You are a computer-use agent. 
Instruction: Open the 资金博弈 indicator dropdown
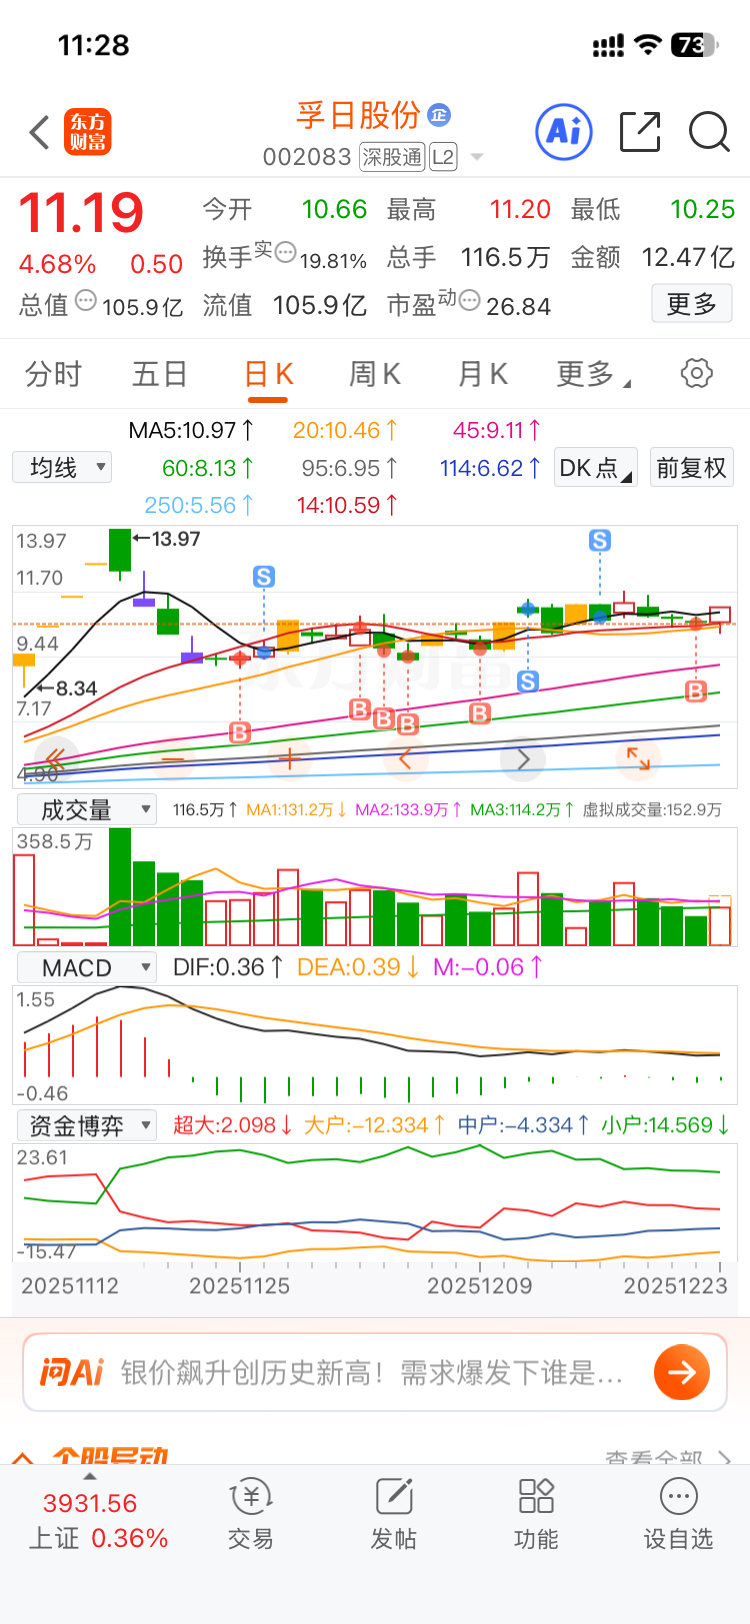pos(87,1125)
